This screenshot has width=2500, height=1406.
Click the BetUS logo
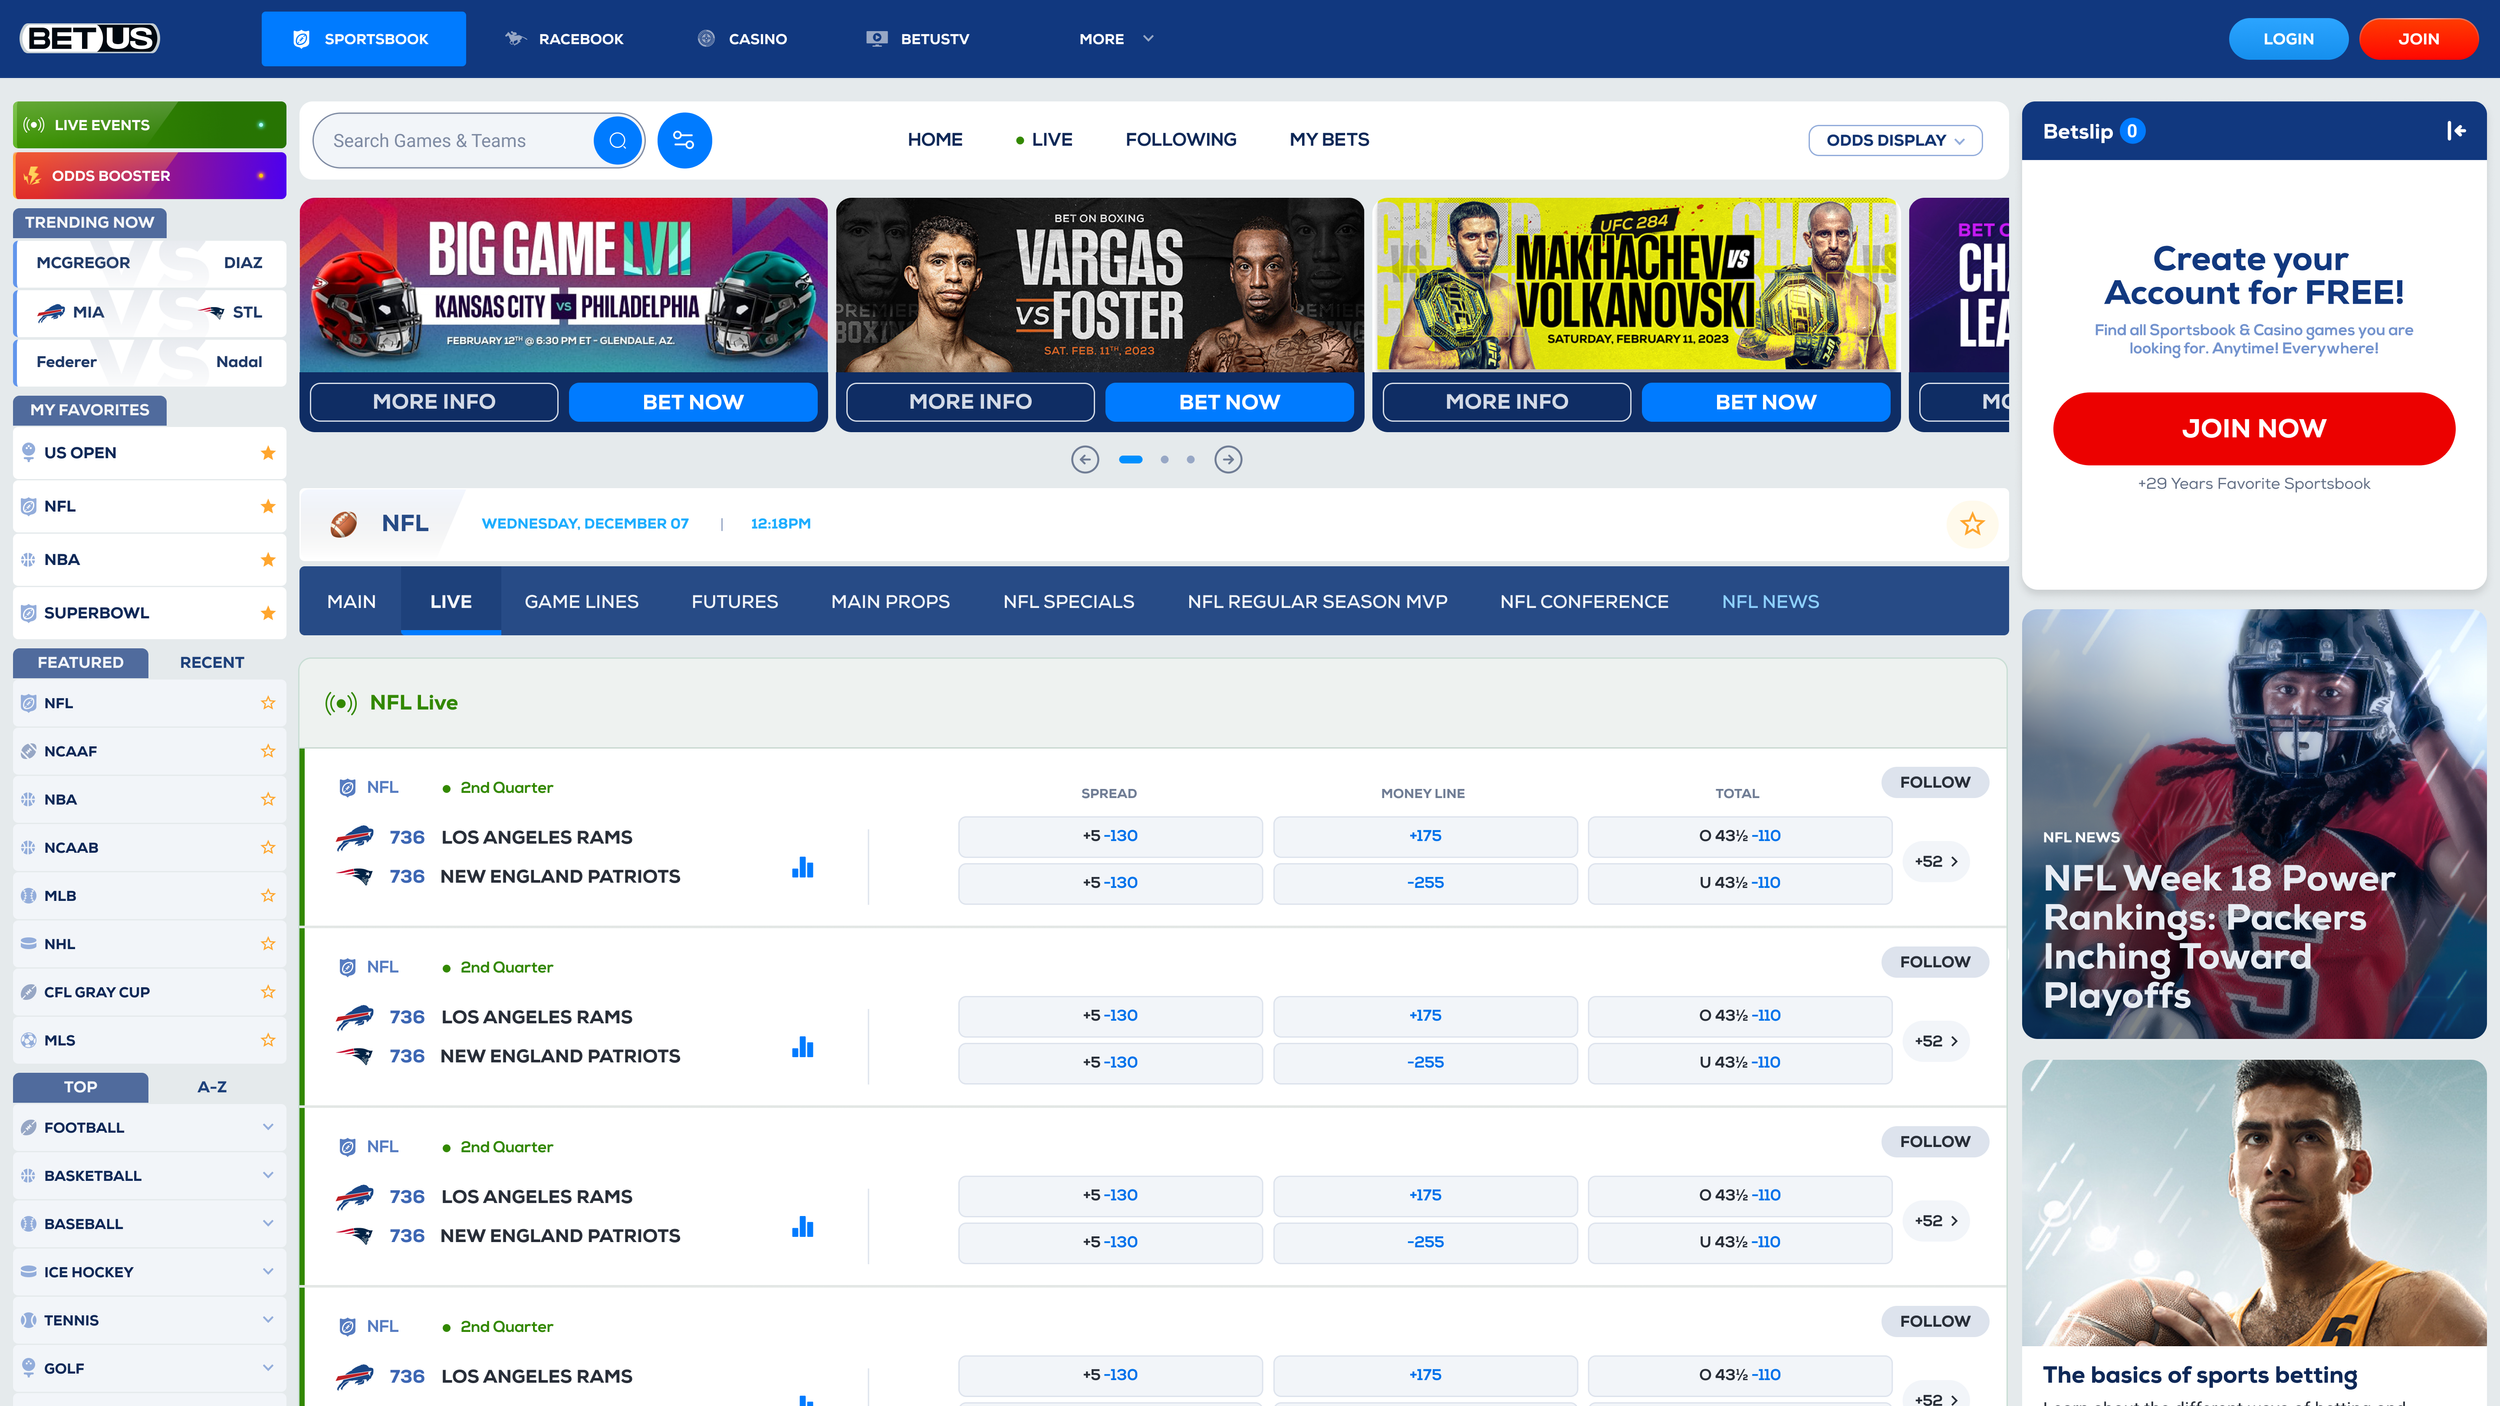pyautogui.click(x=90, y=38)
